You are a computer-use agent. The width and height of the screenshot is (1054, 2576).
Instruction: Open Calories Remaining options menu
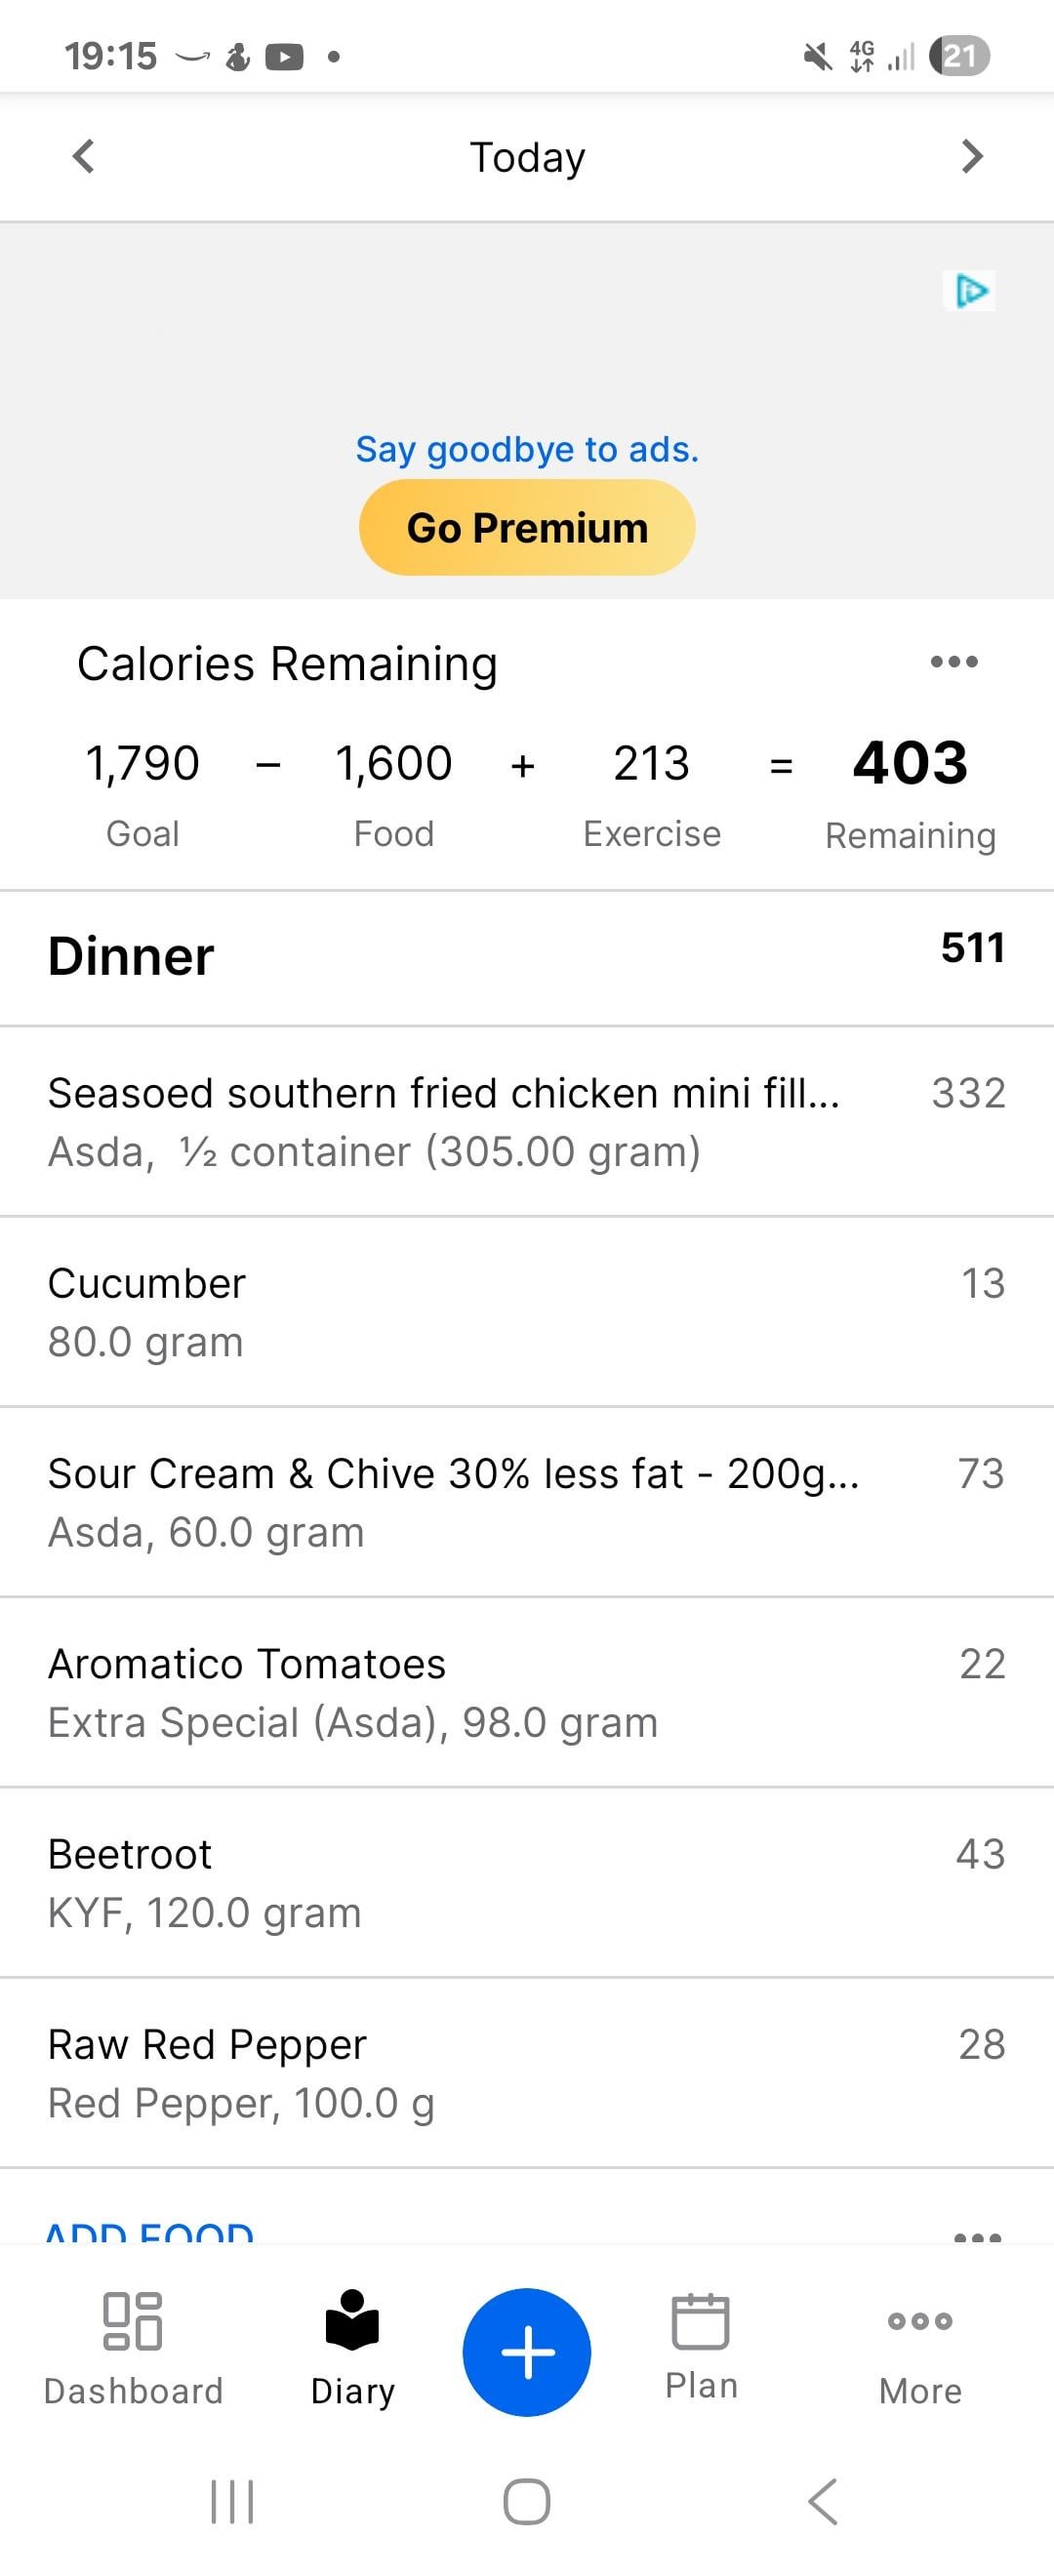pos(953,662)
